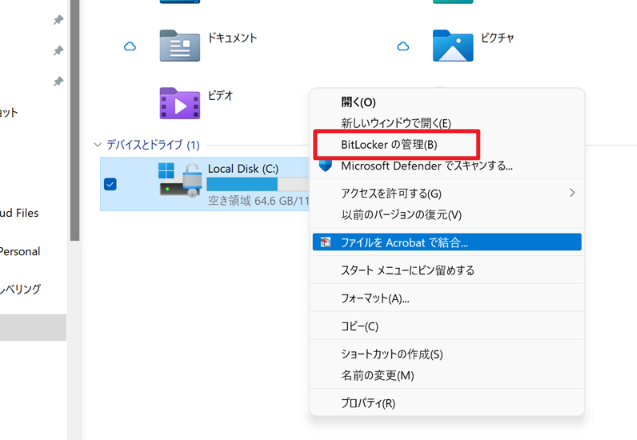Click the Local Disk (C:) name label

click(x=243, y=169)
